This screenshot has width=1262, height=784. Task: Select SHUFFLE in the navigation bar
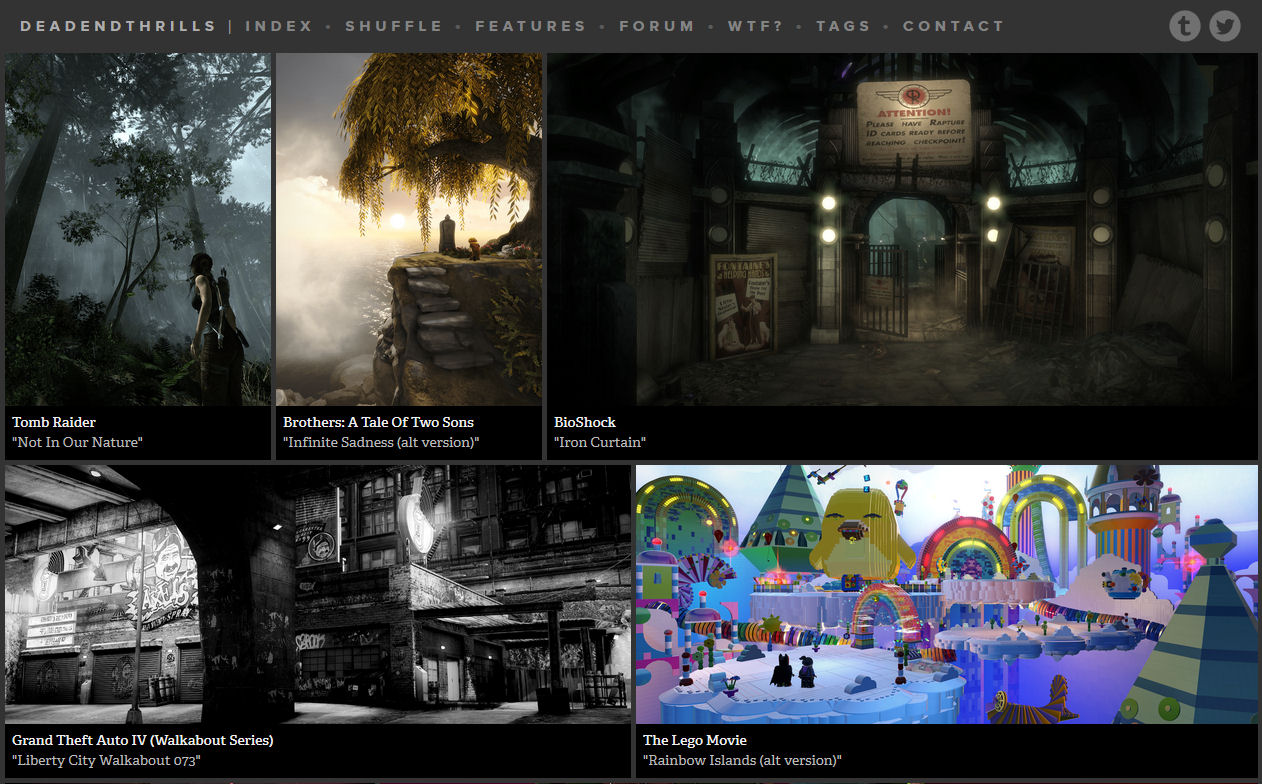pyautogui.click(x=393, y=26)
